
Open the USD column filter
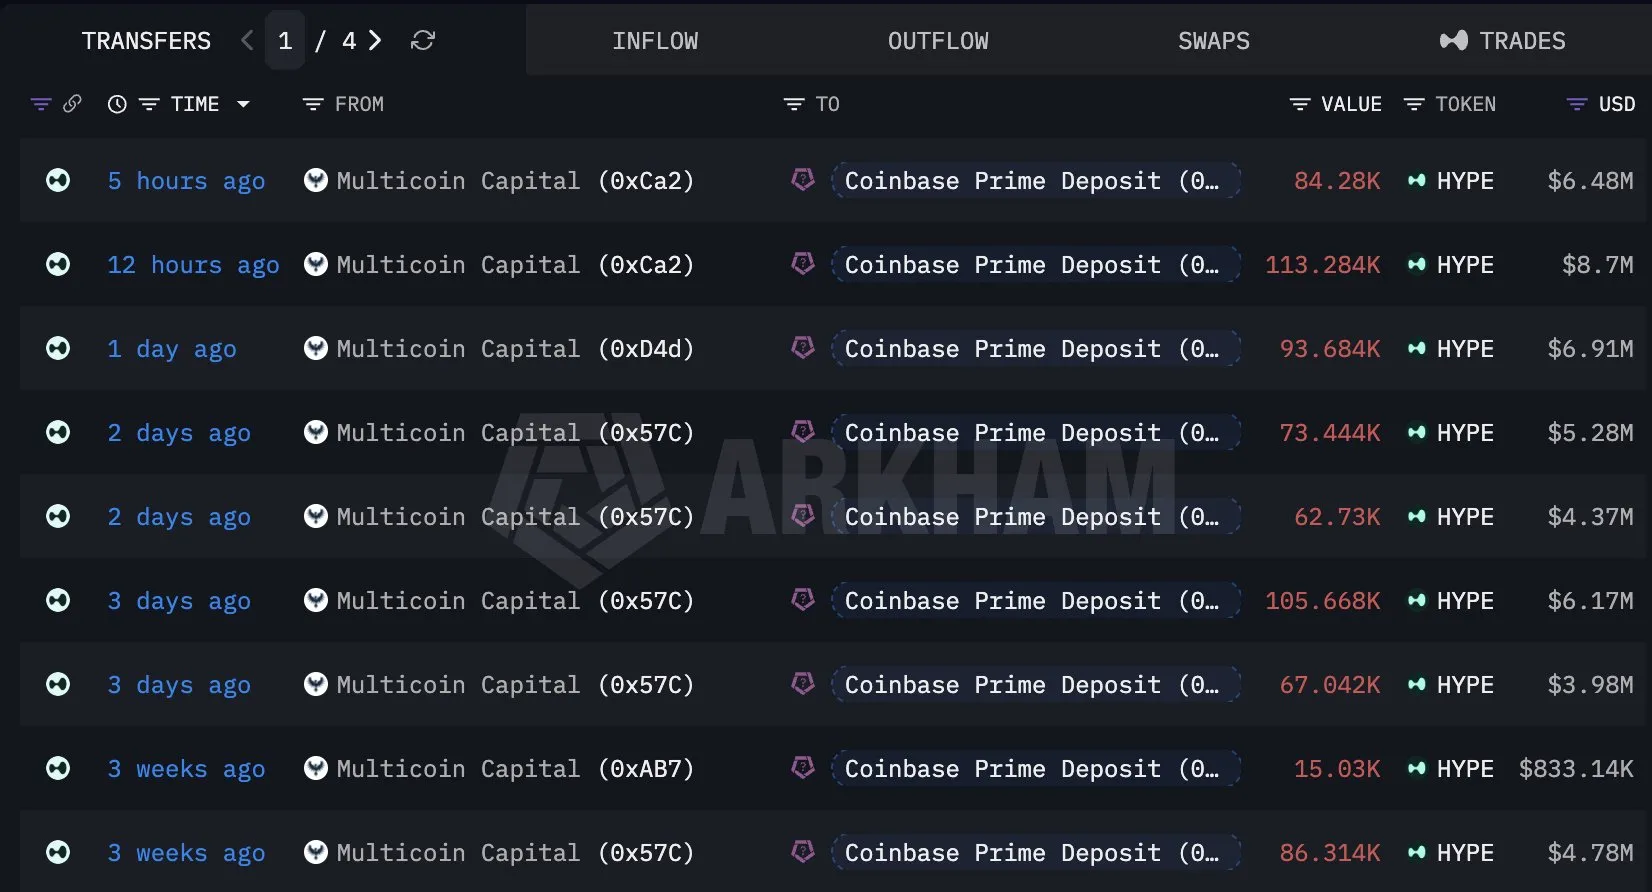(1577, 104)
